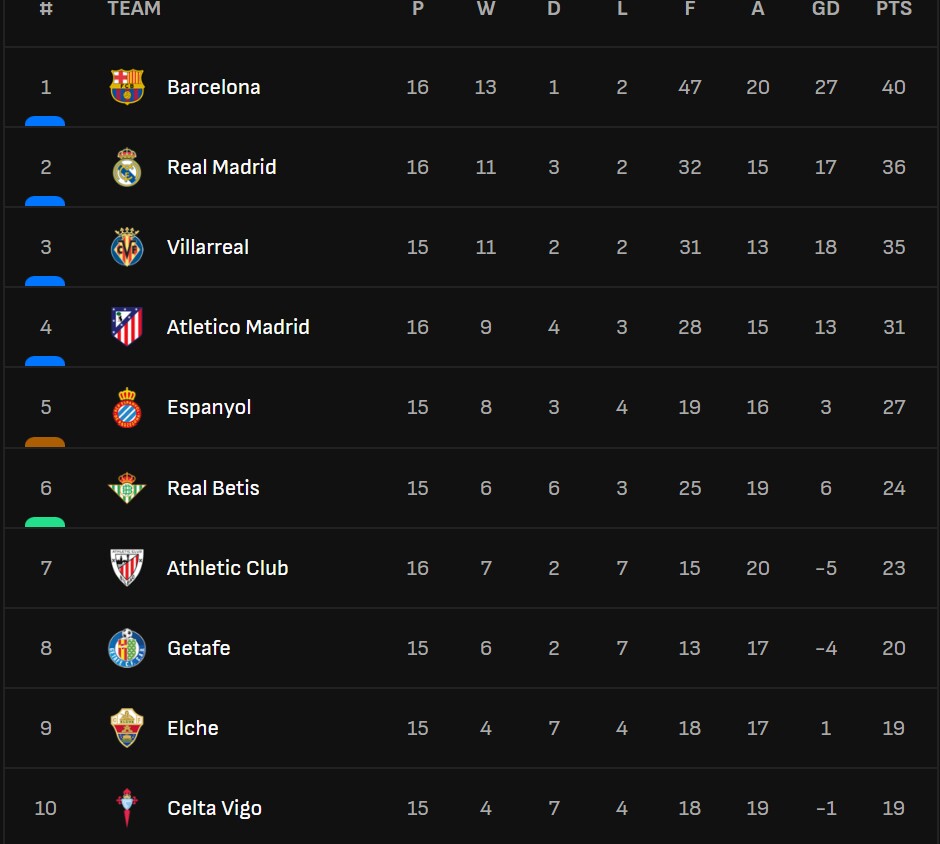This screenshot has width=940, height=844.
Task: Click the Celta Vigo club crest
Action: coord(127,808)
